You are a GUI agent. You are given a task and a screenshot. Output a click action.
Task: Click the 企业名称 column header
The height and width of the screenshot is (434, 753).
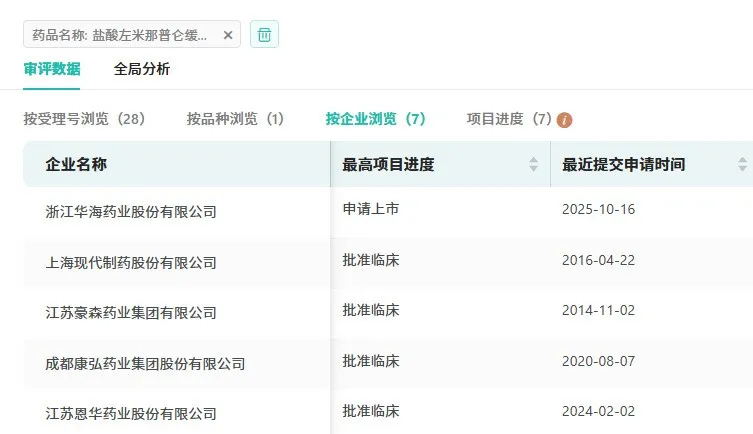76,164
